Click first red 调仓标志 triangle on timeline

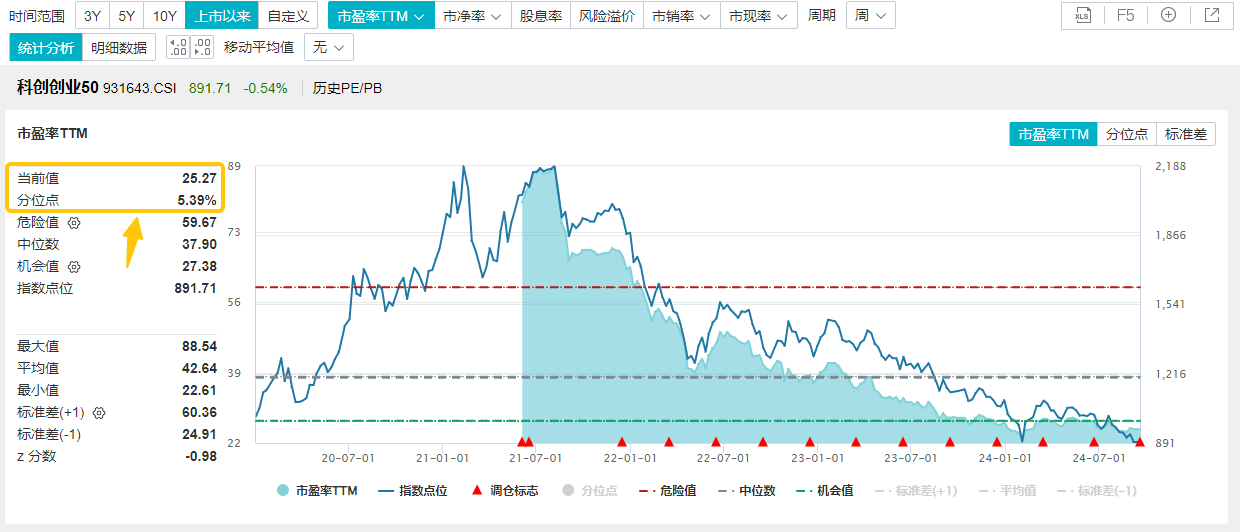(x=521, y=441)
